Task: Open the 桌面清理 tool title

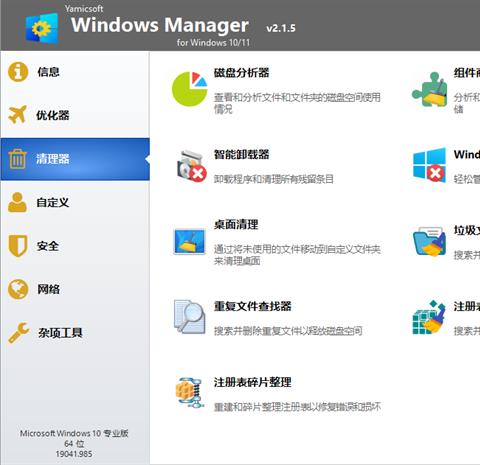Action: (236, 224)
